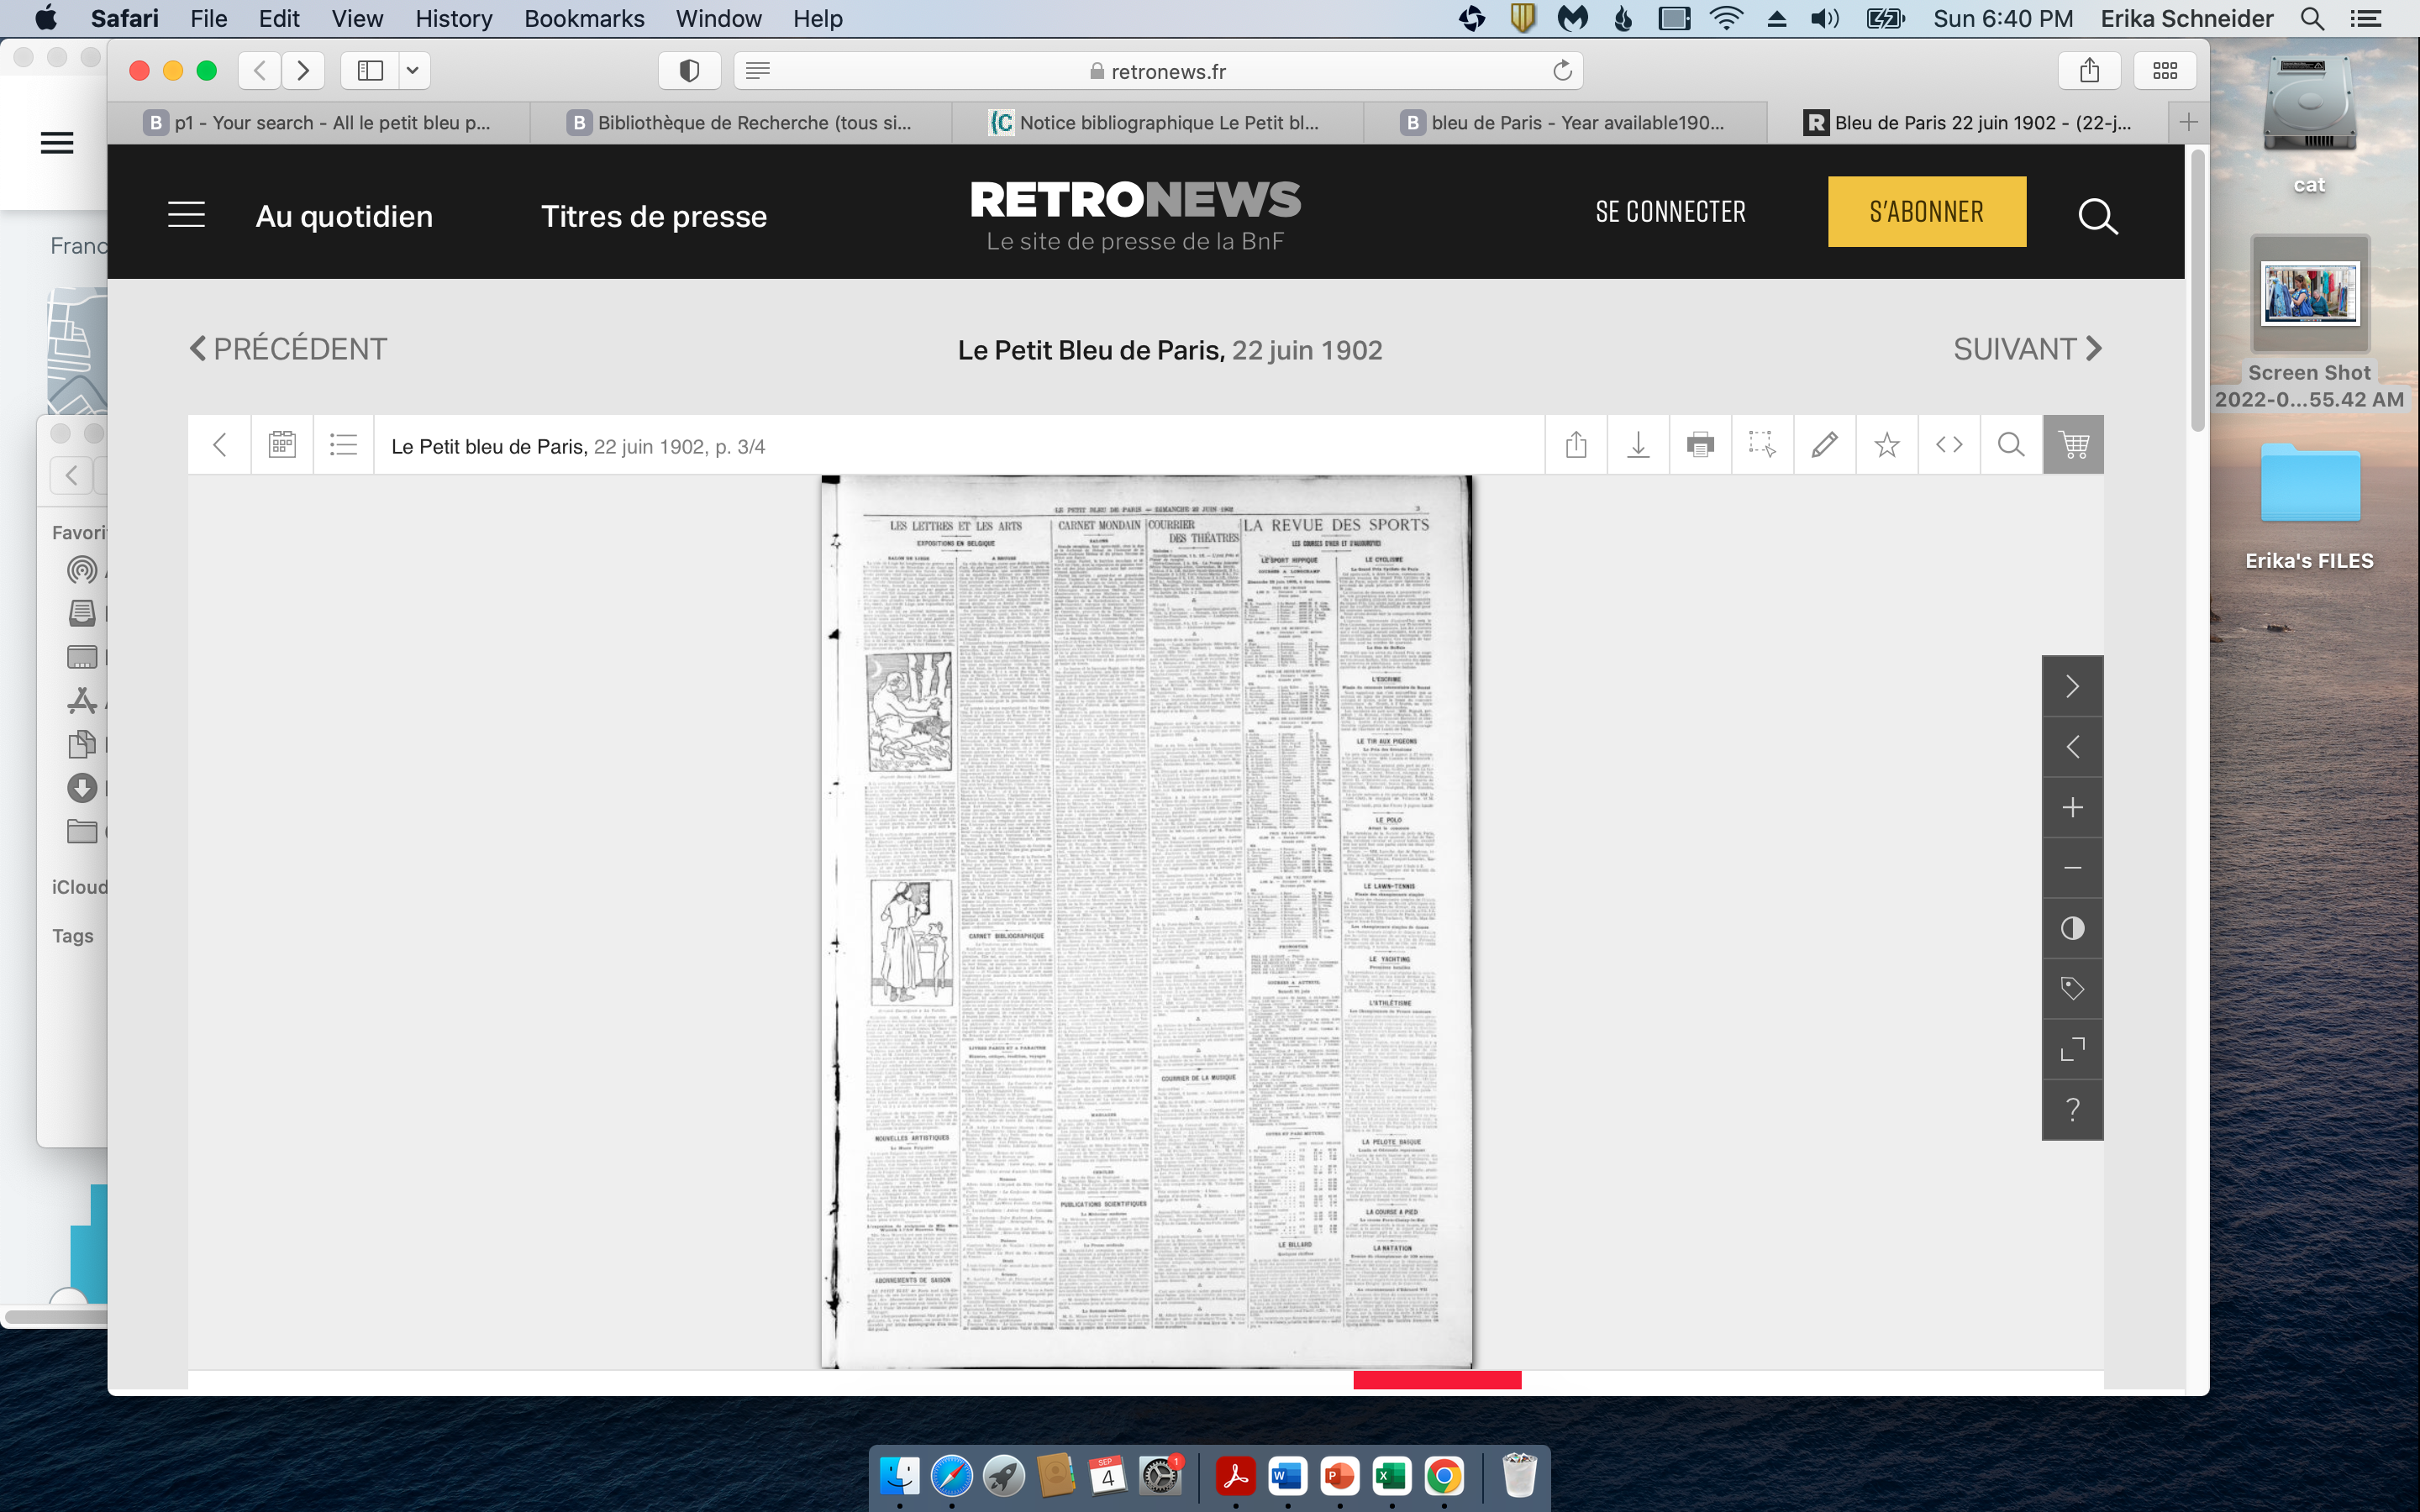
Task: Click the page vertical scrollbar
Action: [2196, 290]
